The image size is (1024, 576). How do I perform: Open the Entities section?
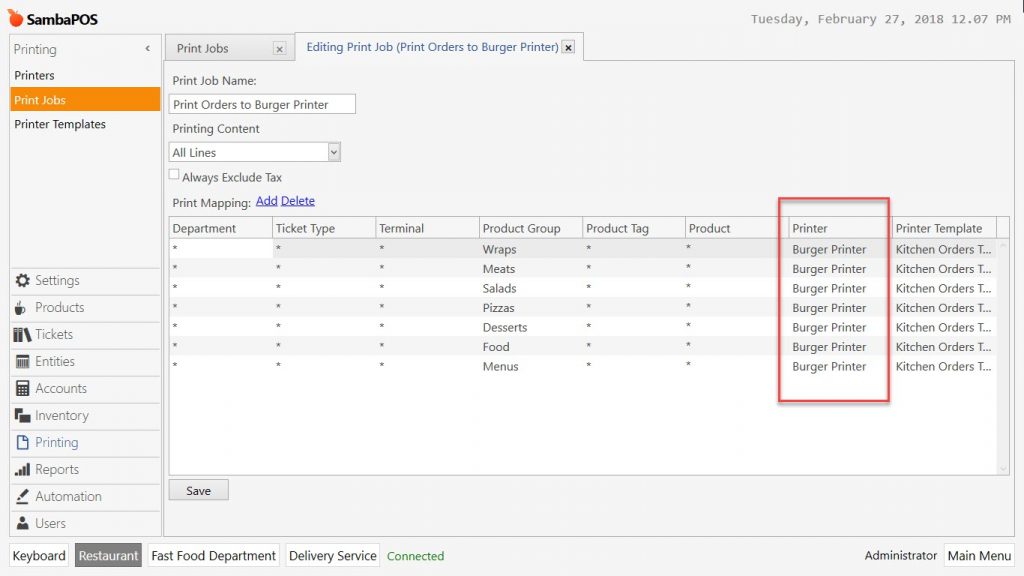pyautogui.click(x=55, y=361)
